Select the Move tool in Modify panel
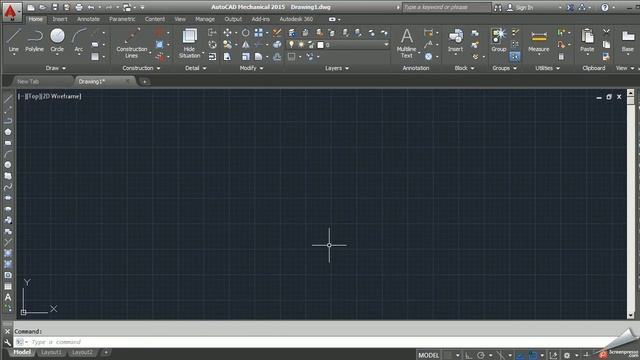 227,33
